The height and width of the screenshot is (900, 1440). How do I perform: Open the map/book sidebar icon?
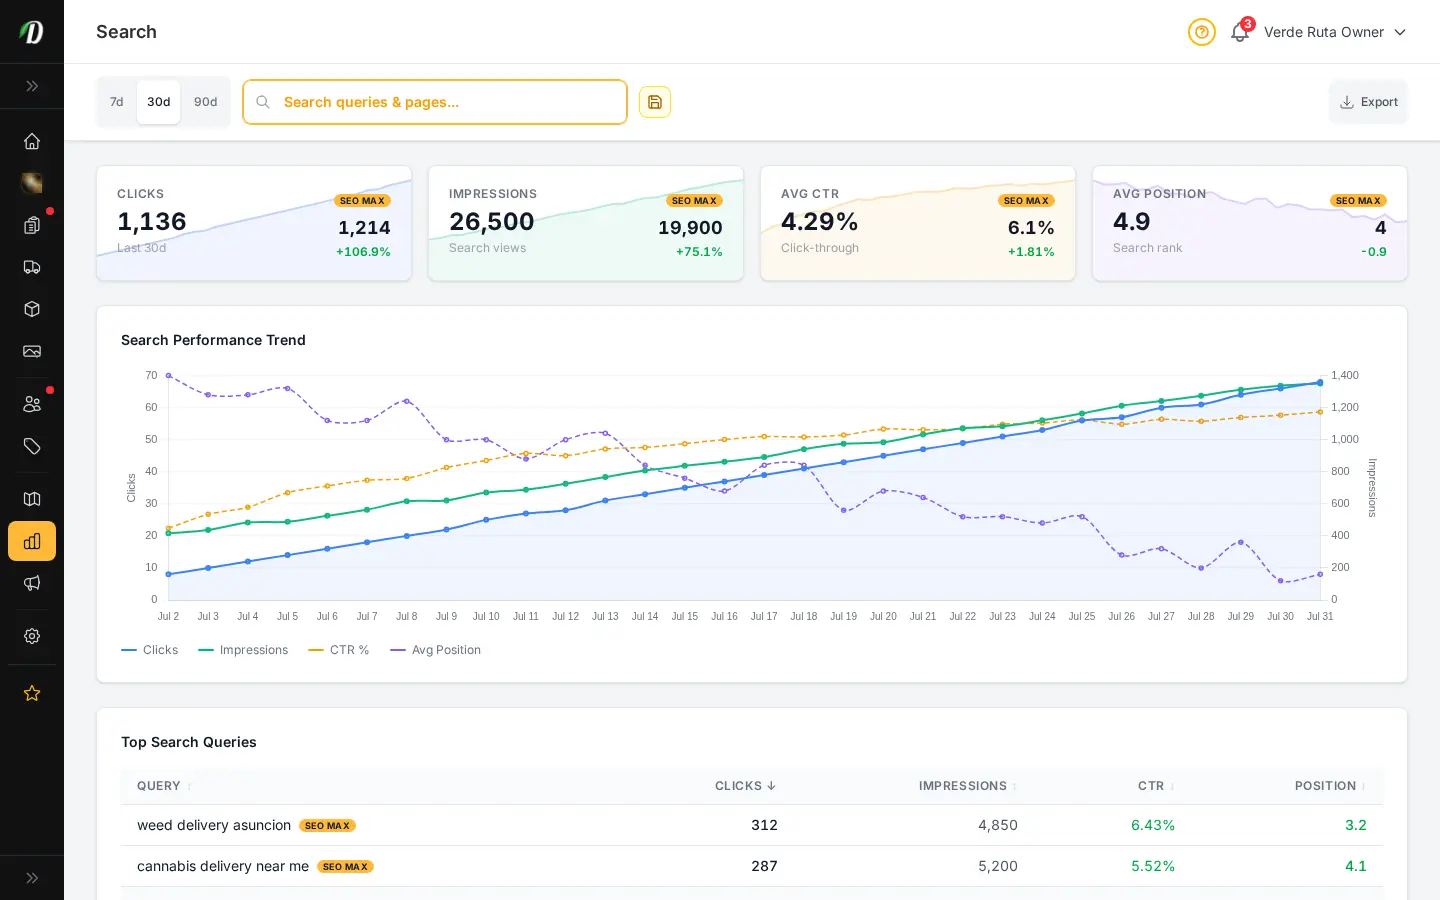pyautogui.click(x=32, y=499)
